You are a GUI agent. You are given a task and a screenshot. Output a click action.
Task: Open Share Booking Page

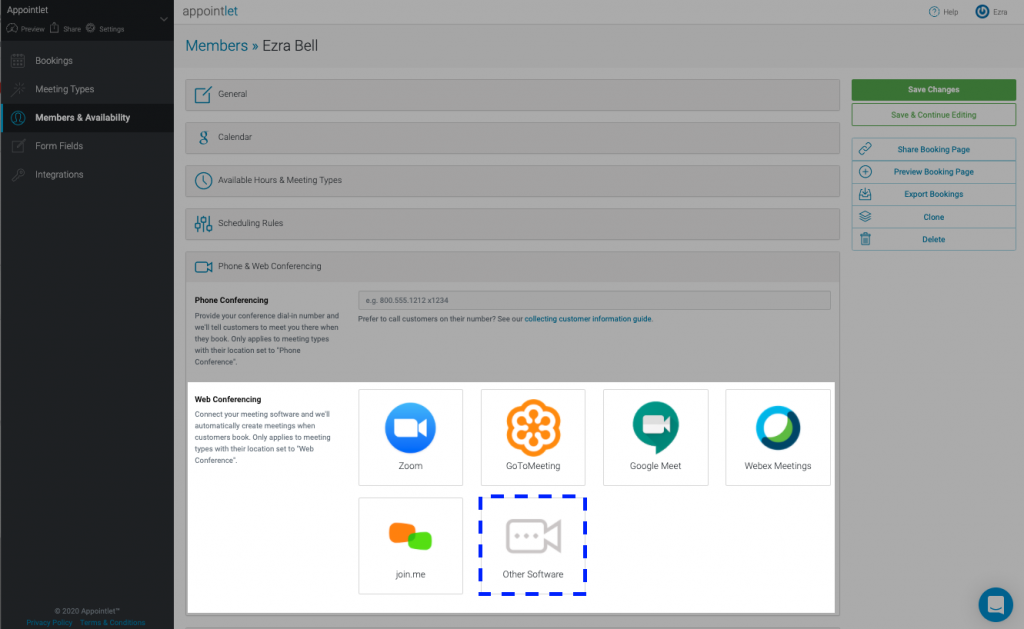(x=933, y=150)
